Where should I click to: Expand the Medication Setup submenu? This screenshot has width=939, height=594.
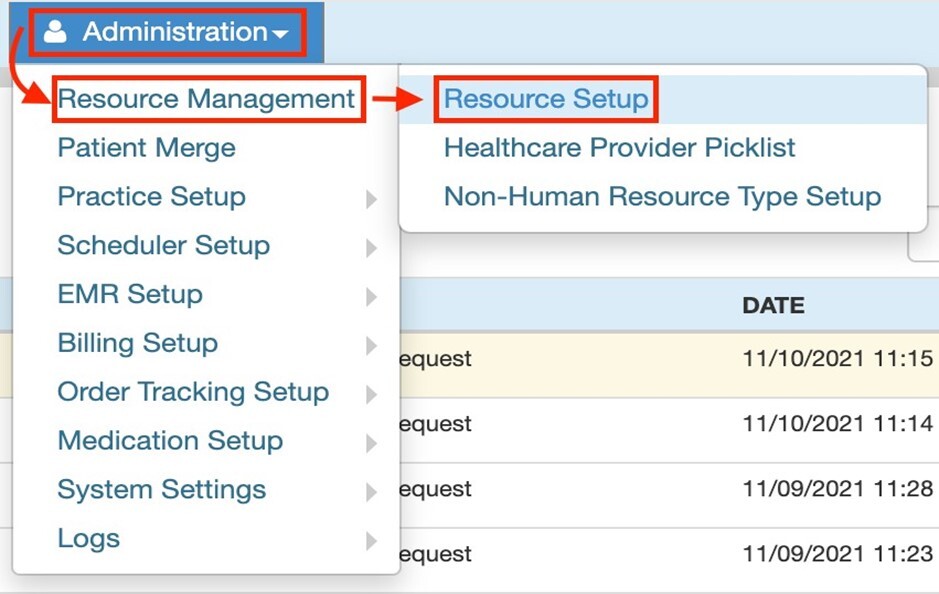point(170,441)
